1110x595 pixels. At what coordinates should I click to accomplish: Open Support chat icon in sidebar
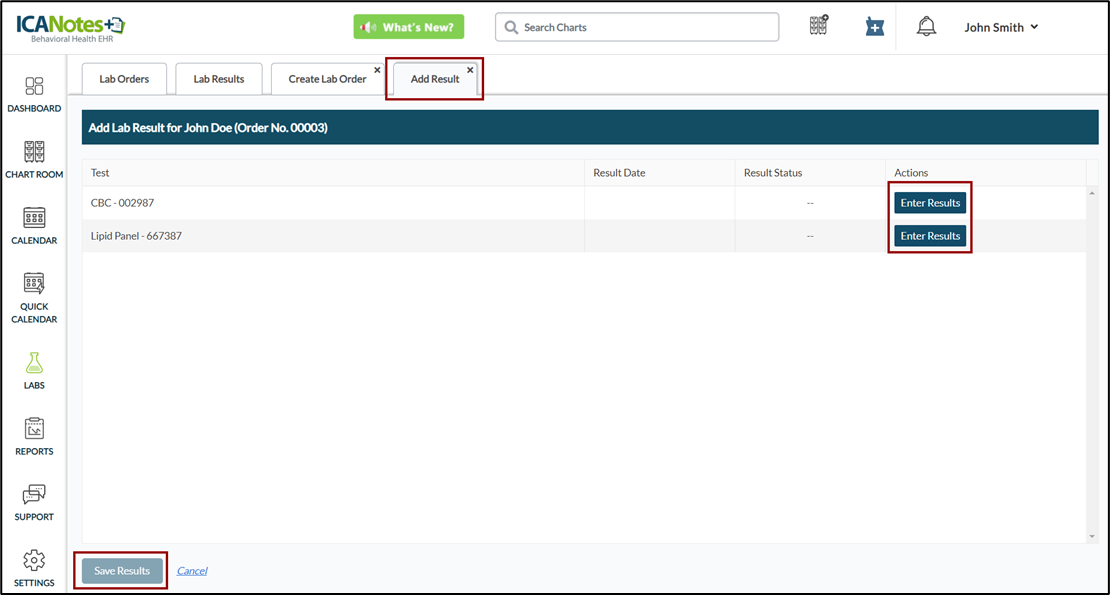click(34, 496)
